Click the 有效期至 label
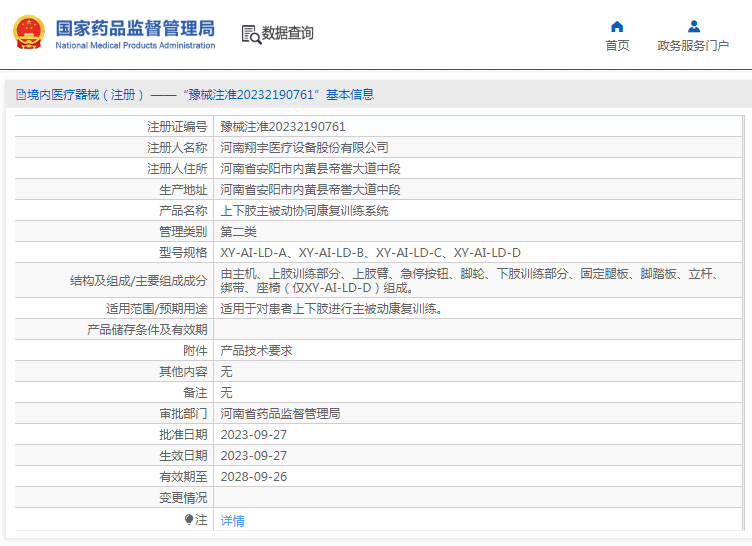This screenshot has width=752, height=546. (183, 477)
